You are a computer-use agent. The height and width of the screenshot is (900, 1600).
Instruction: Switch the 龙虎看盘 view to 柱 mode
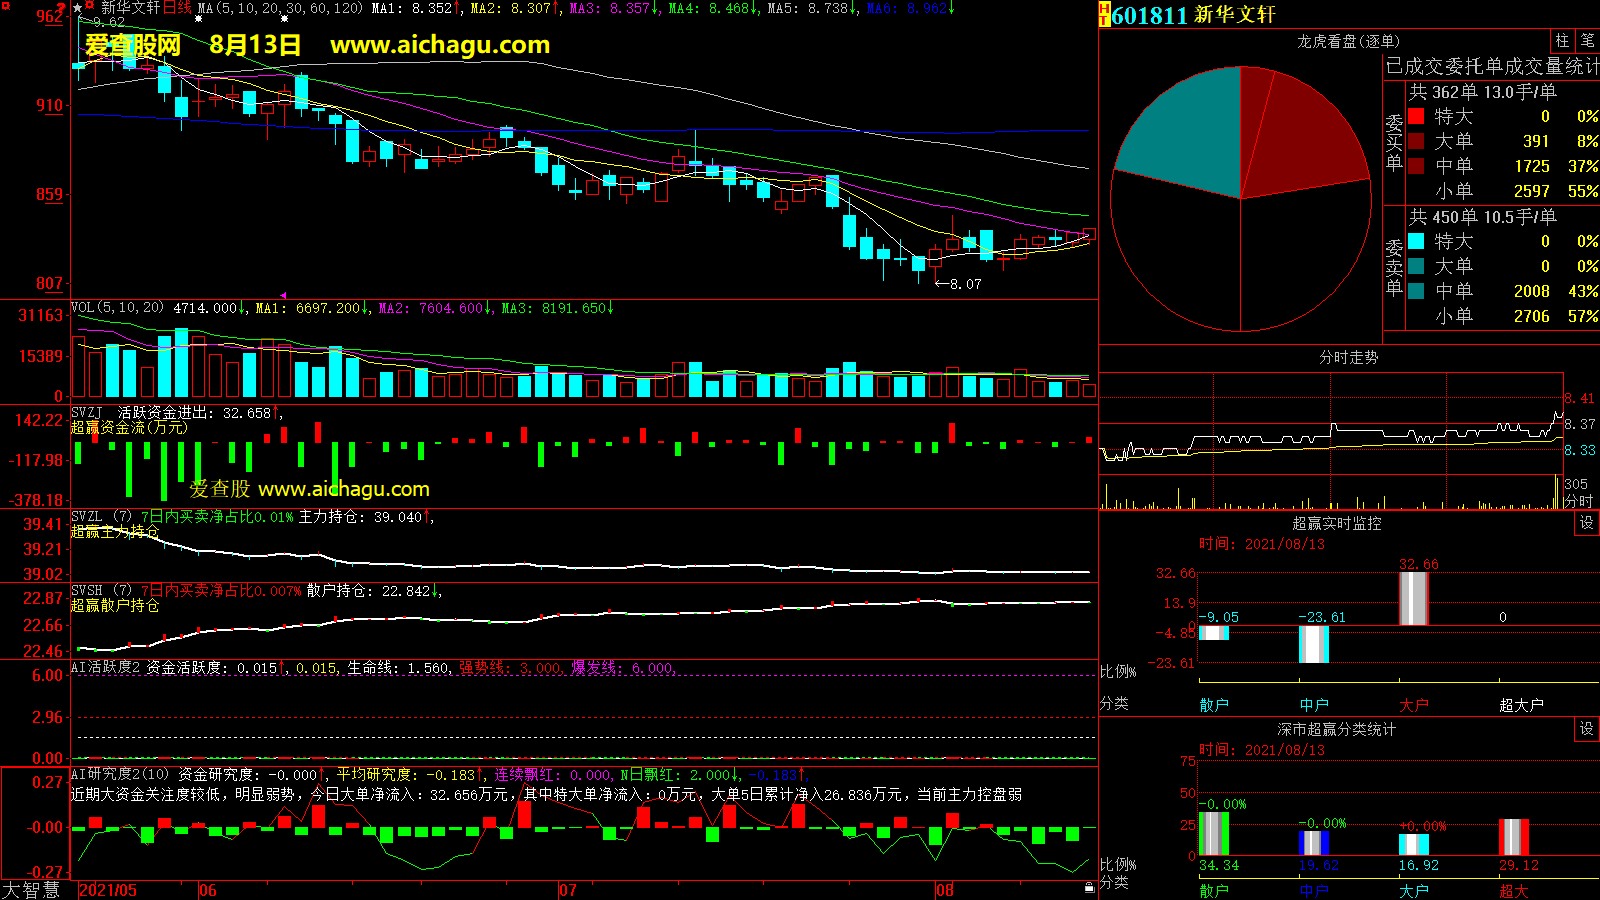point(1562,40)
